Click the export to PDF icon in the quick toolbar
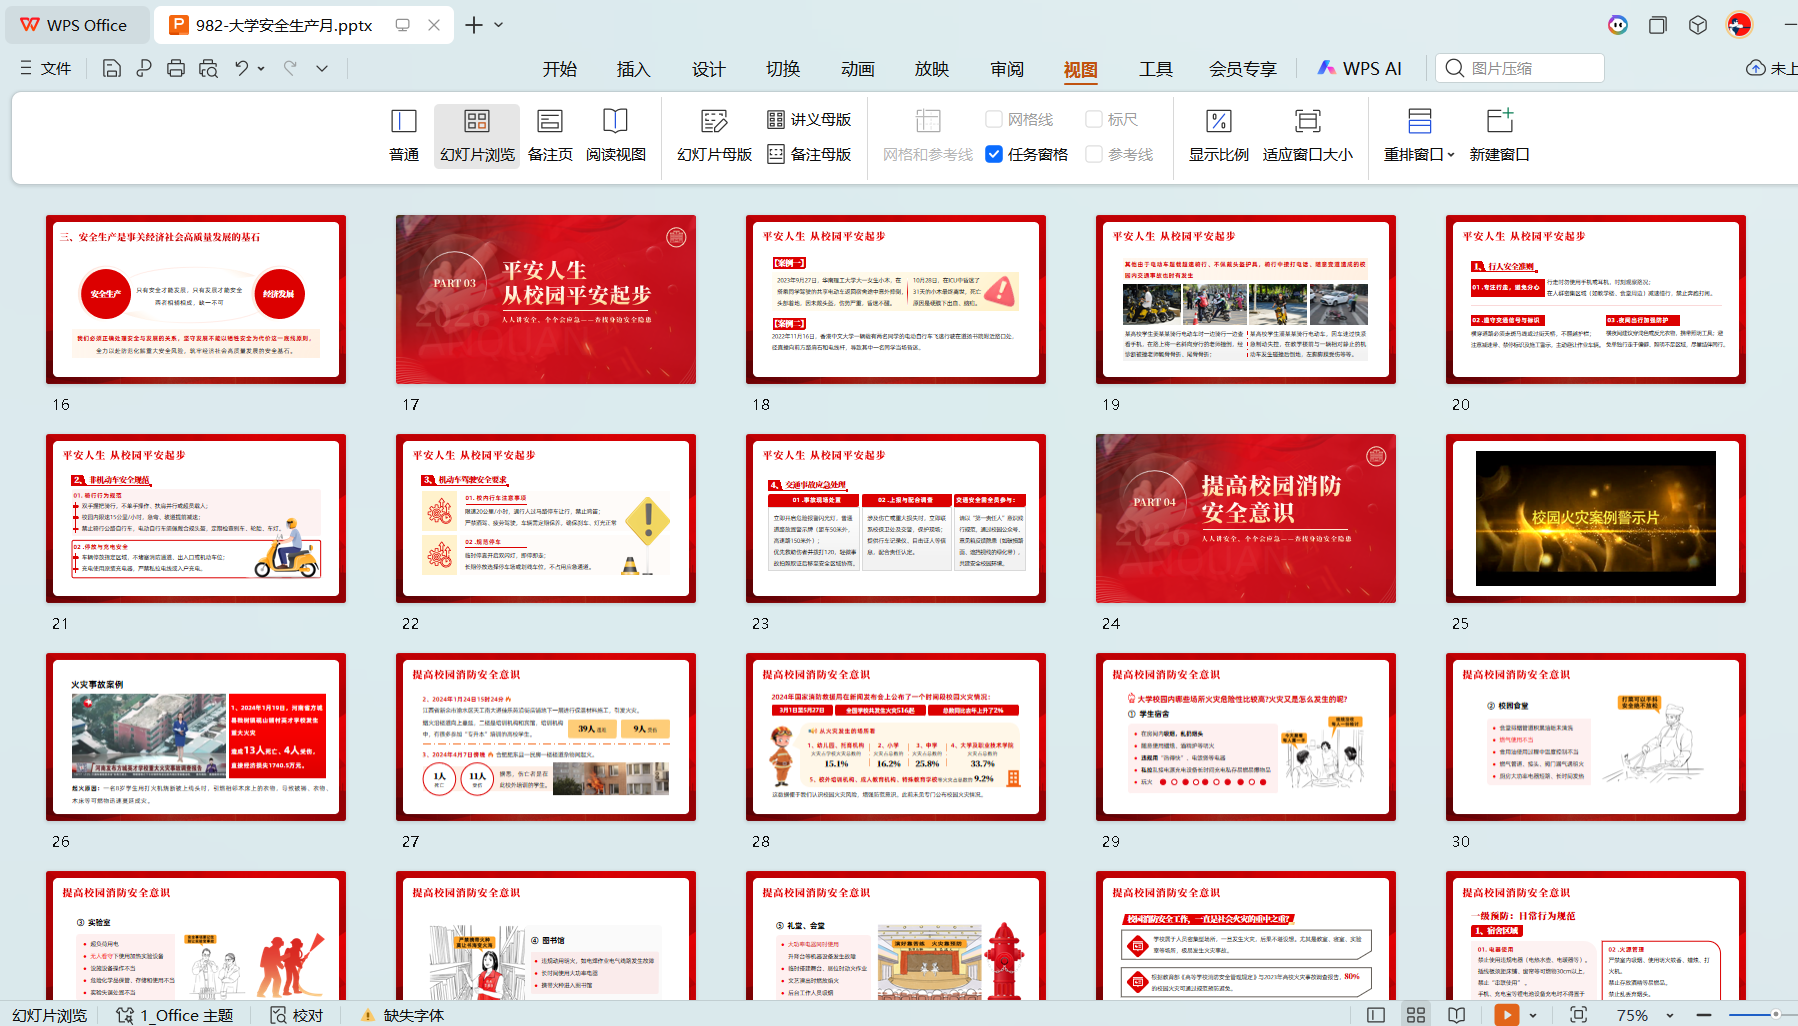This screenshot has height=1026, width=1798. [x=144, y=68]
